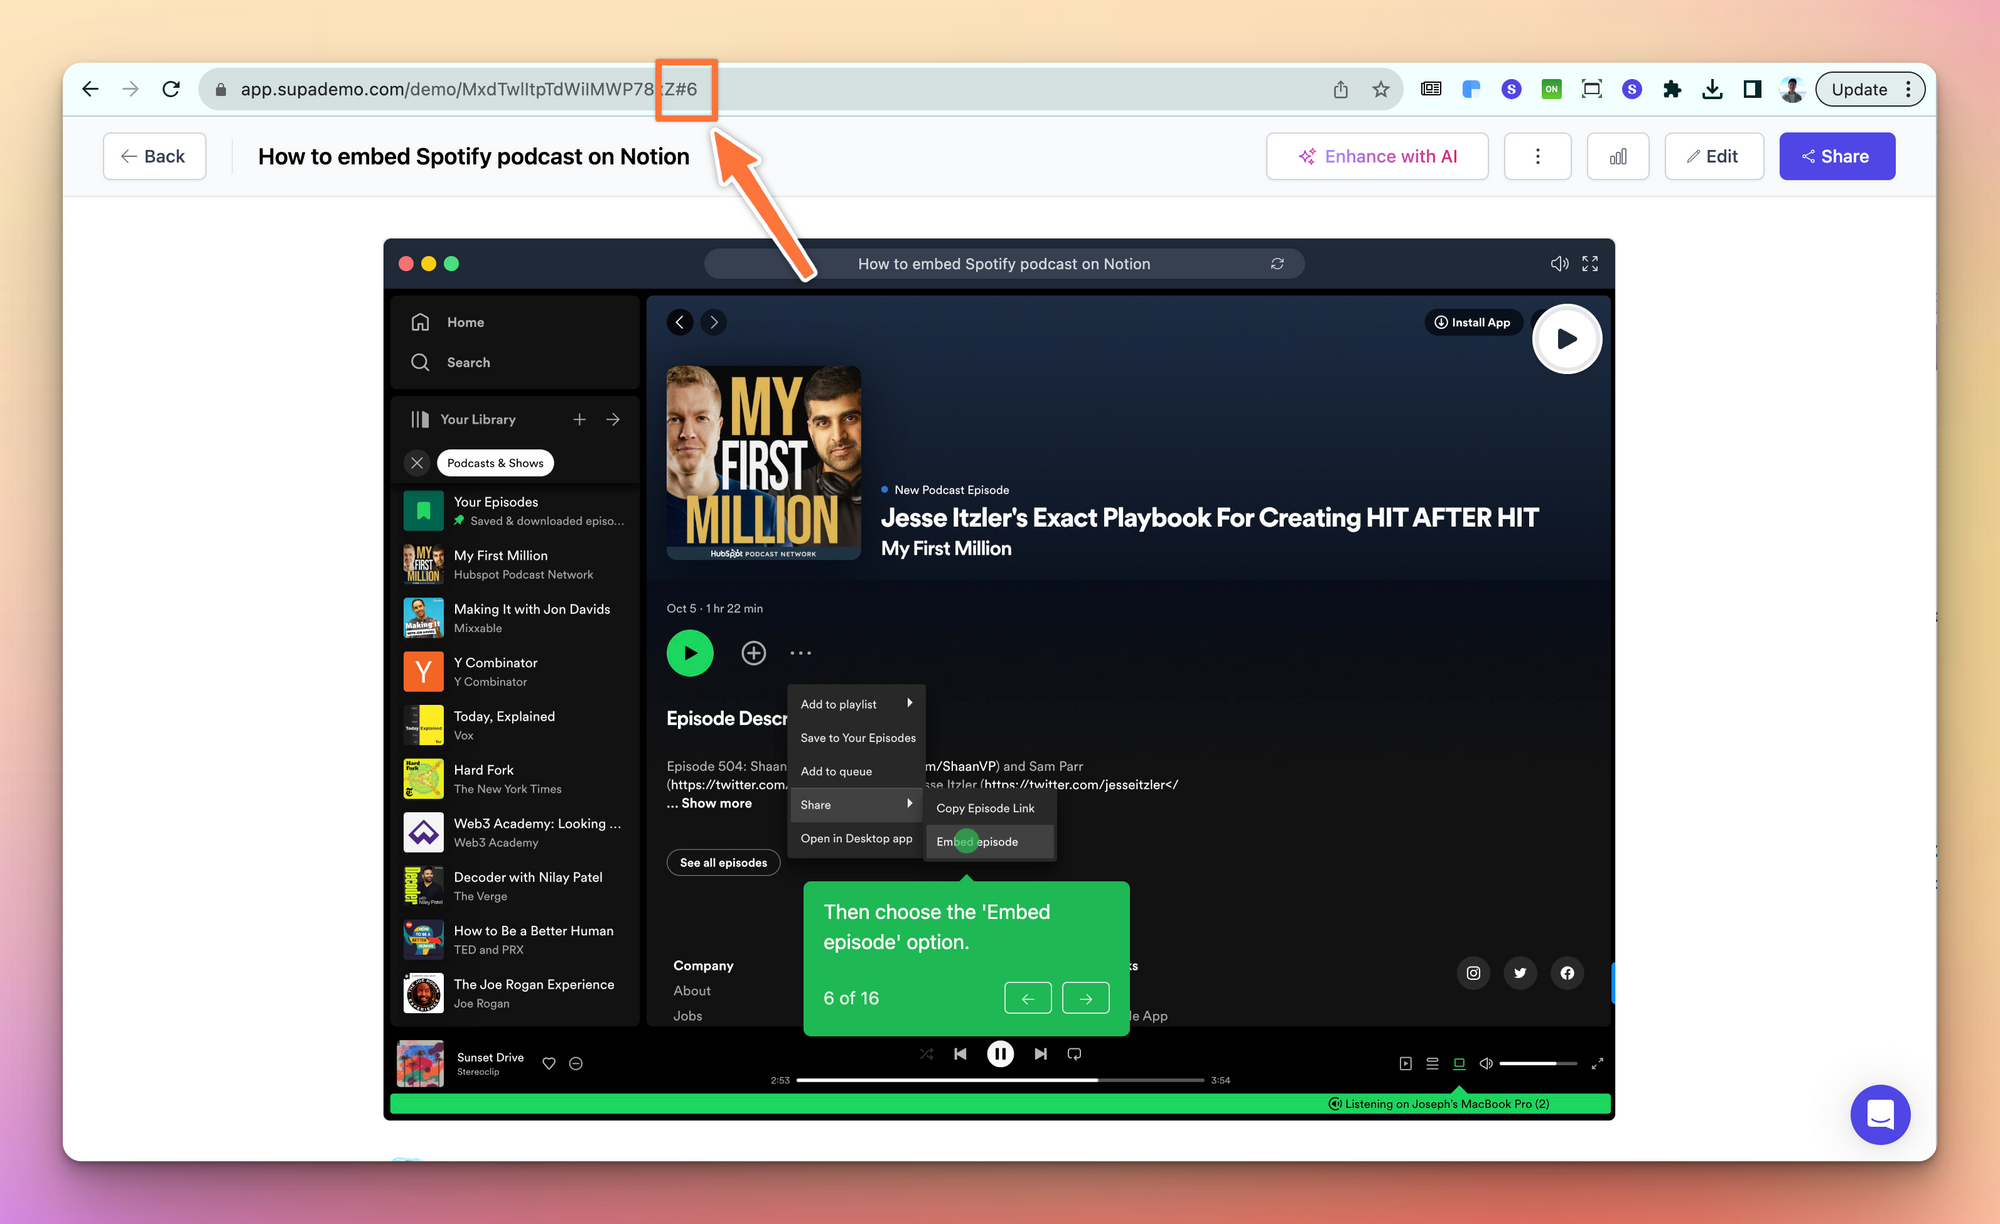Image resolution: width=2000 pixels, height=1224 pixels.
Task: Reload the browser page
Action: pos(171,89)
